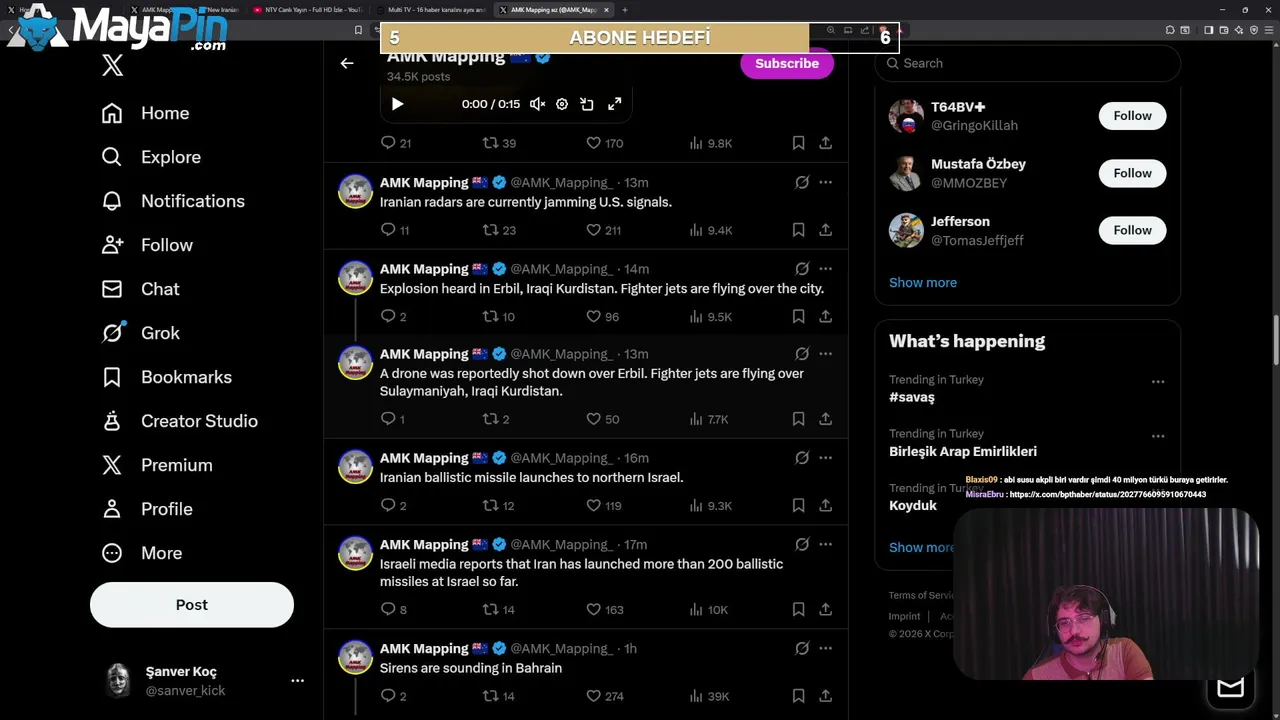Toggle video picture-in-picture
Viewport: 1280px width, 720px height.
click(x=587, y=104)
